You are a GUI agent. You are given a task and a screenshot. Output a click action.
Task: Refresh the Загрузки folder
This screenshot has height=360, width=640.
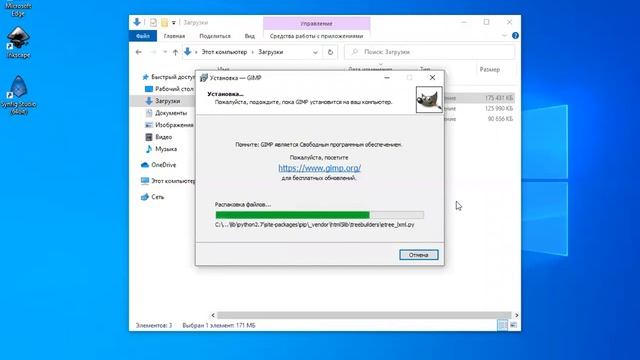pyautogui.click(x=330, y=52)
